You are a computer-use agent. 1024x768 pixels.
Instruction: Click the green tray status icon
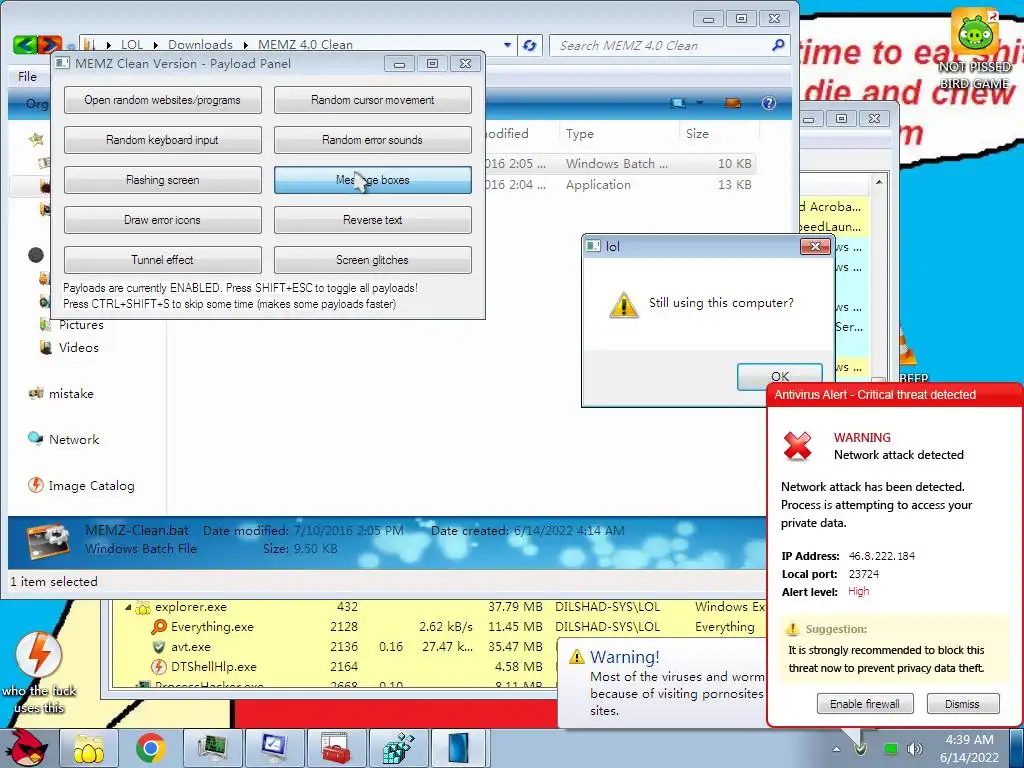pyautogui.click(x=889, y=749)
